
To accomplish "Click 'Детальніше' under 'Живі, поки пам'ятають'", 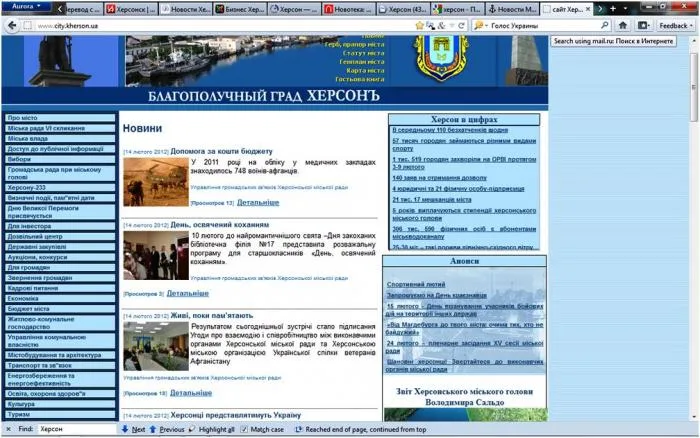I will click(x=191, y=393).
